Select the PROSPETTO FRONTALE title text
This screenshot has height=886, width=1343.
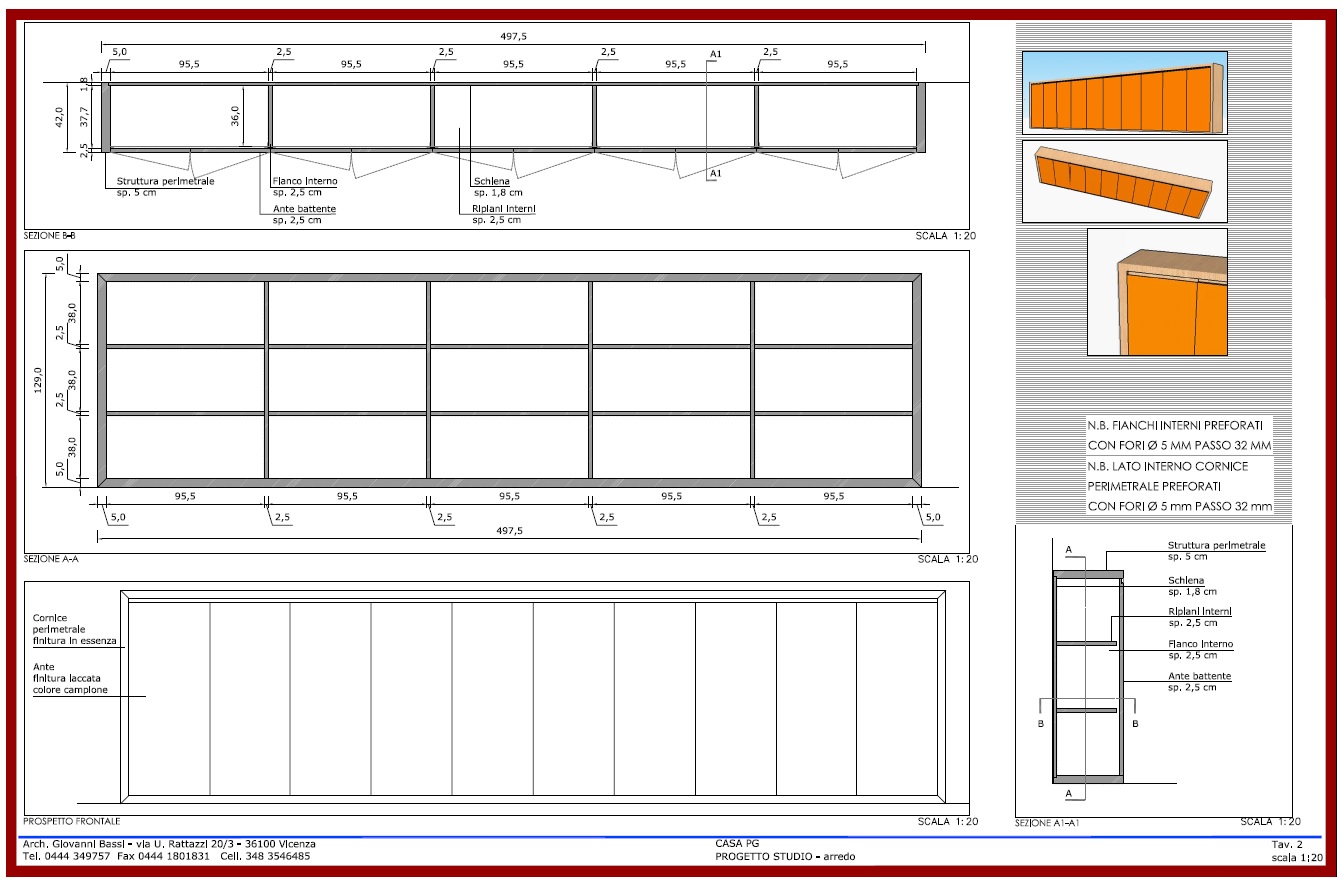(x=72, y=822)
